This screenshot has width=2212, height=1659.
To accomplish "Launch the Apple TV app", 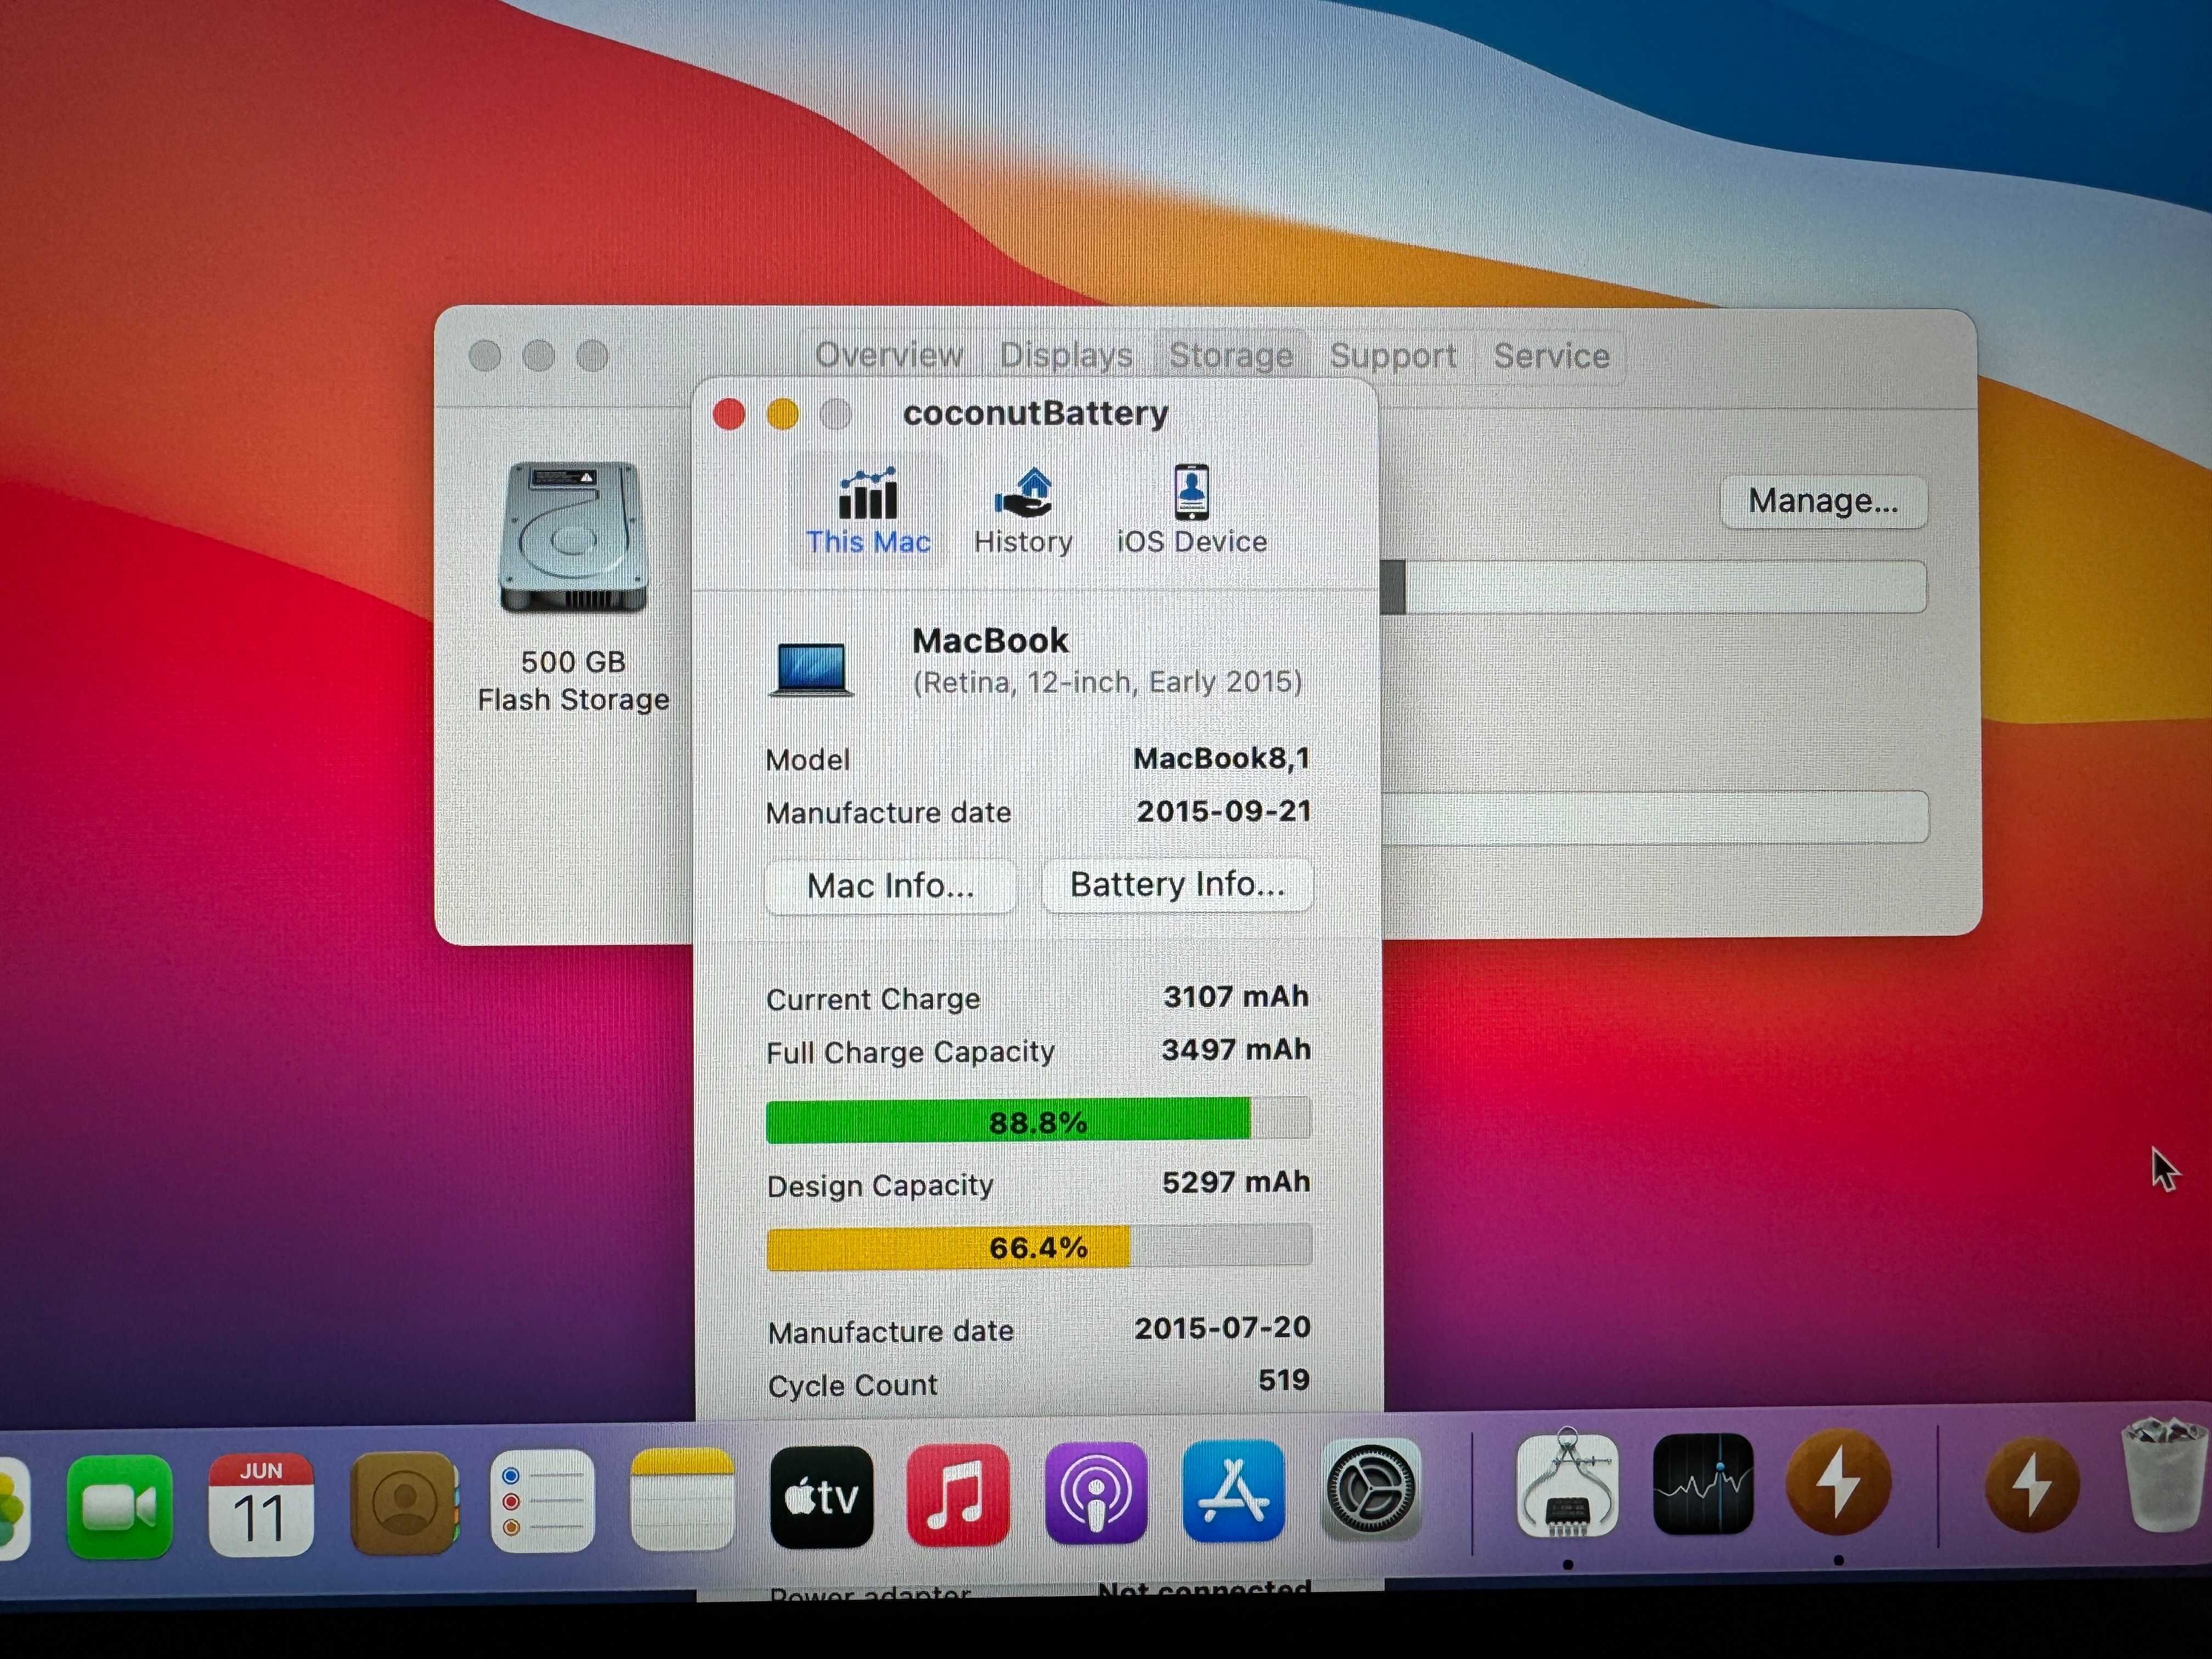I will tap(821, 1496).
